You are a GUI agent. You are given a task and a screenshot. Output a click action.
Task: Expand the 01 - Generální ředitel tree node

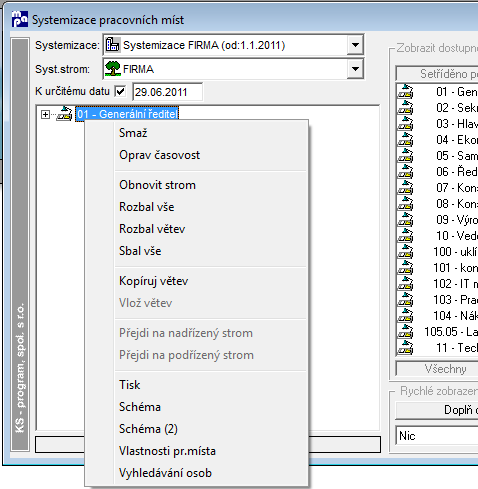(45, 114)
